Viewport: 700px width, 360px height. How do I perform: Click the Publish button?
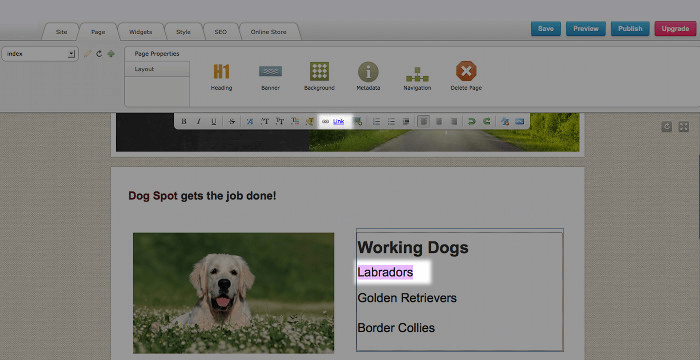click(x=630, y=29)
